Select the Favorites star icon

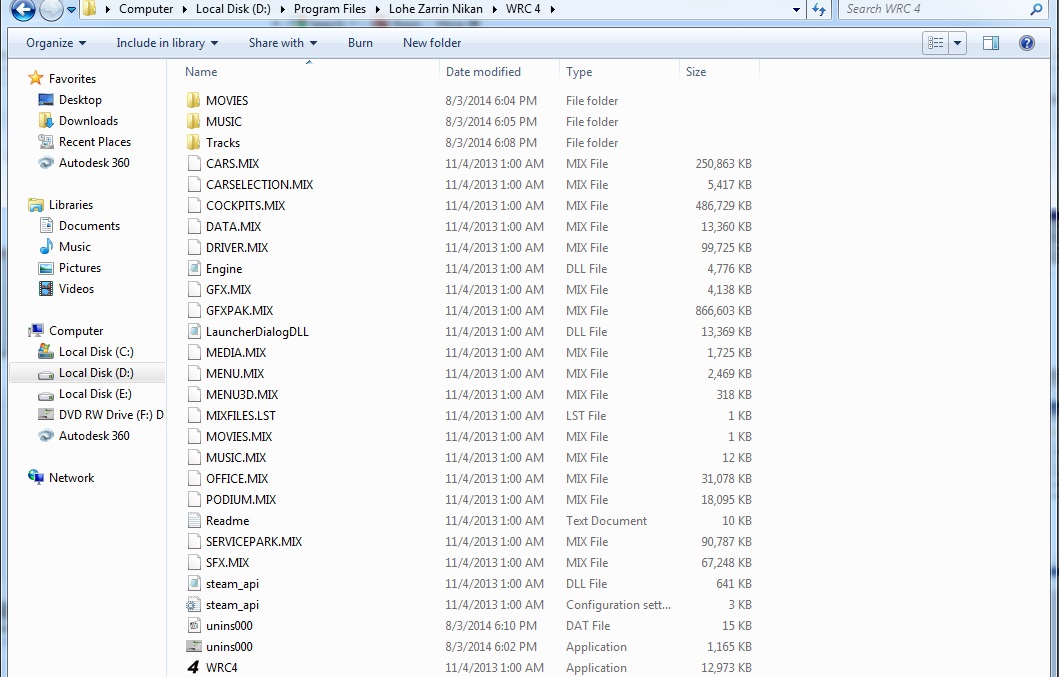tap(36, 78)
